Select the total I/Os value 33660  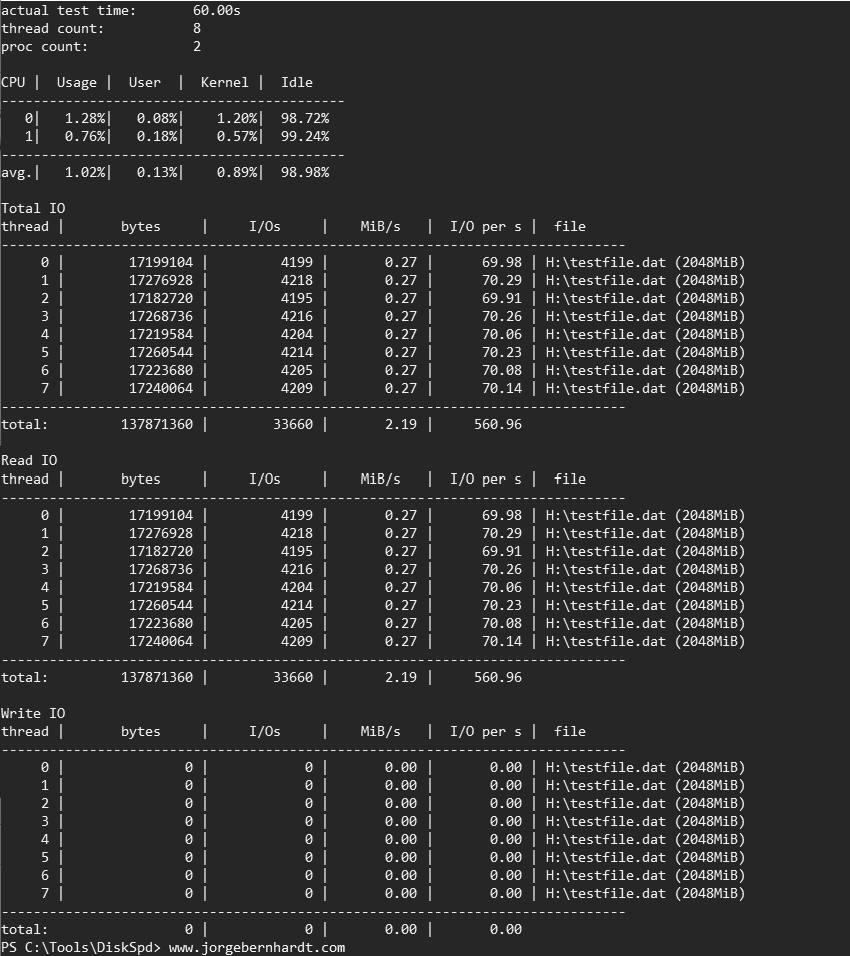(x=297, y=424)
